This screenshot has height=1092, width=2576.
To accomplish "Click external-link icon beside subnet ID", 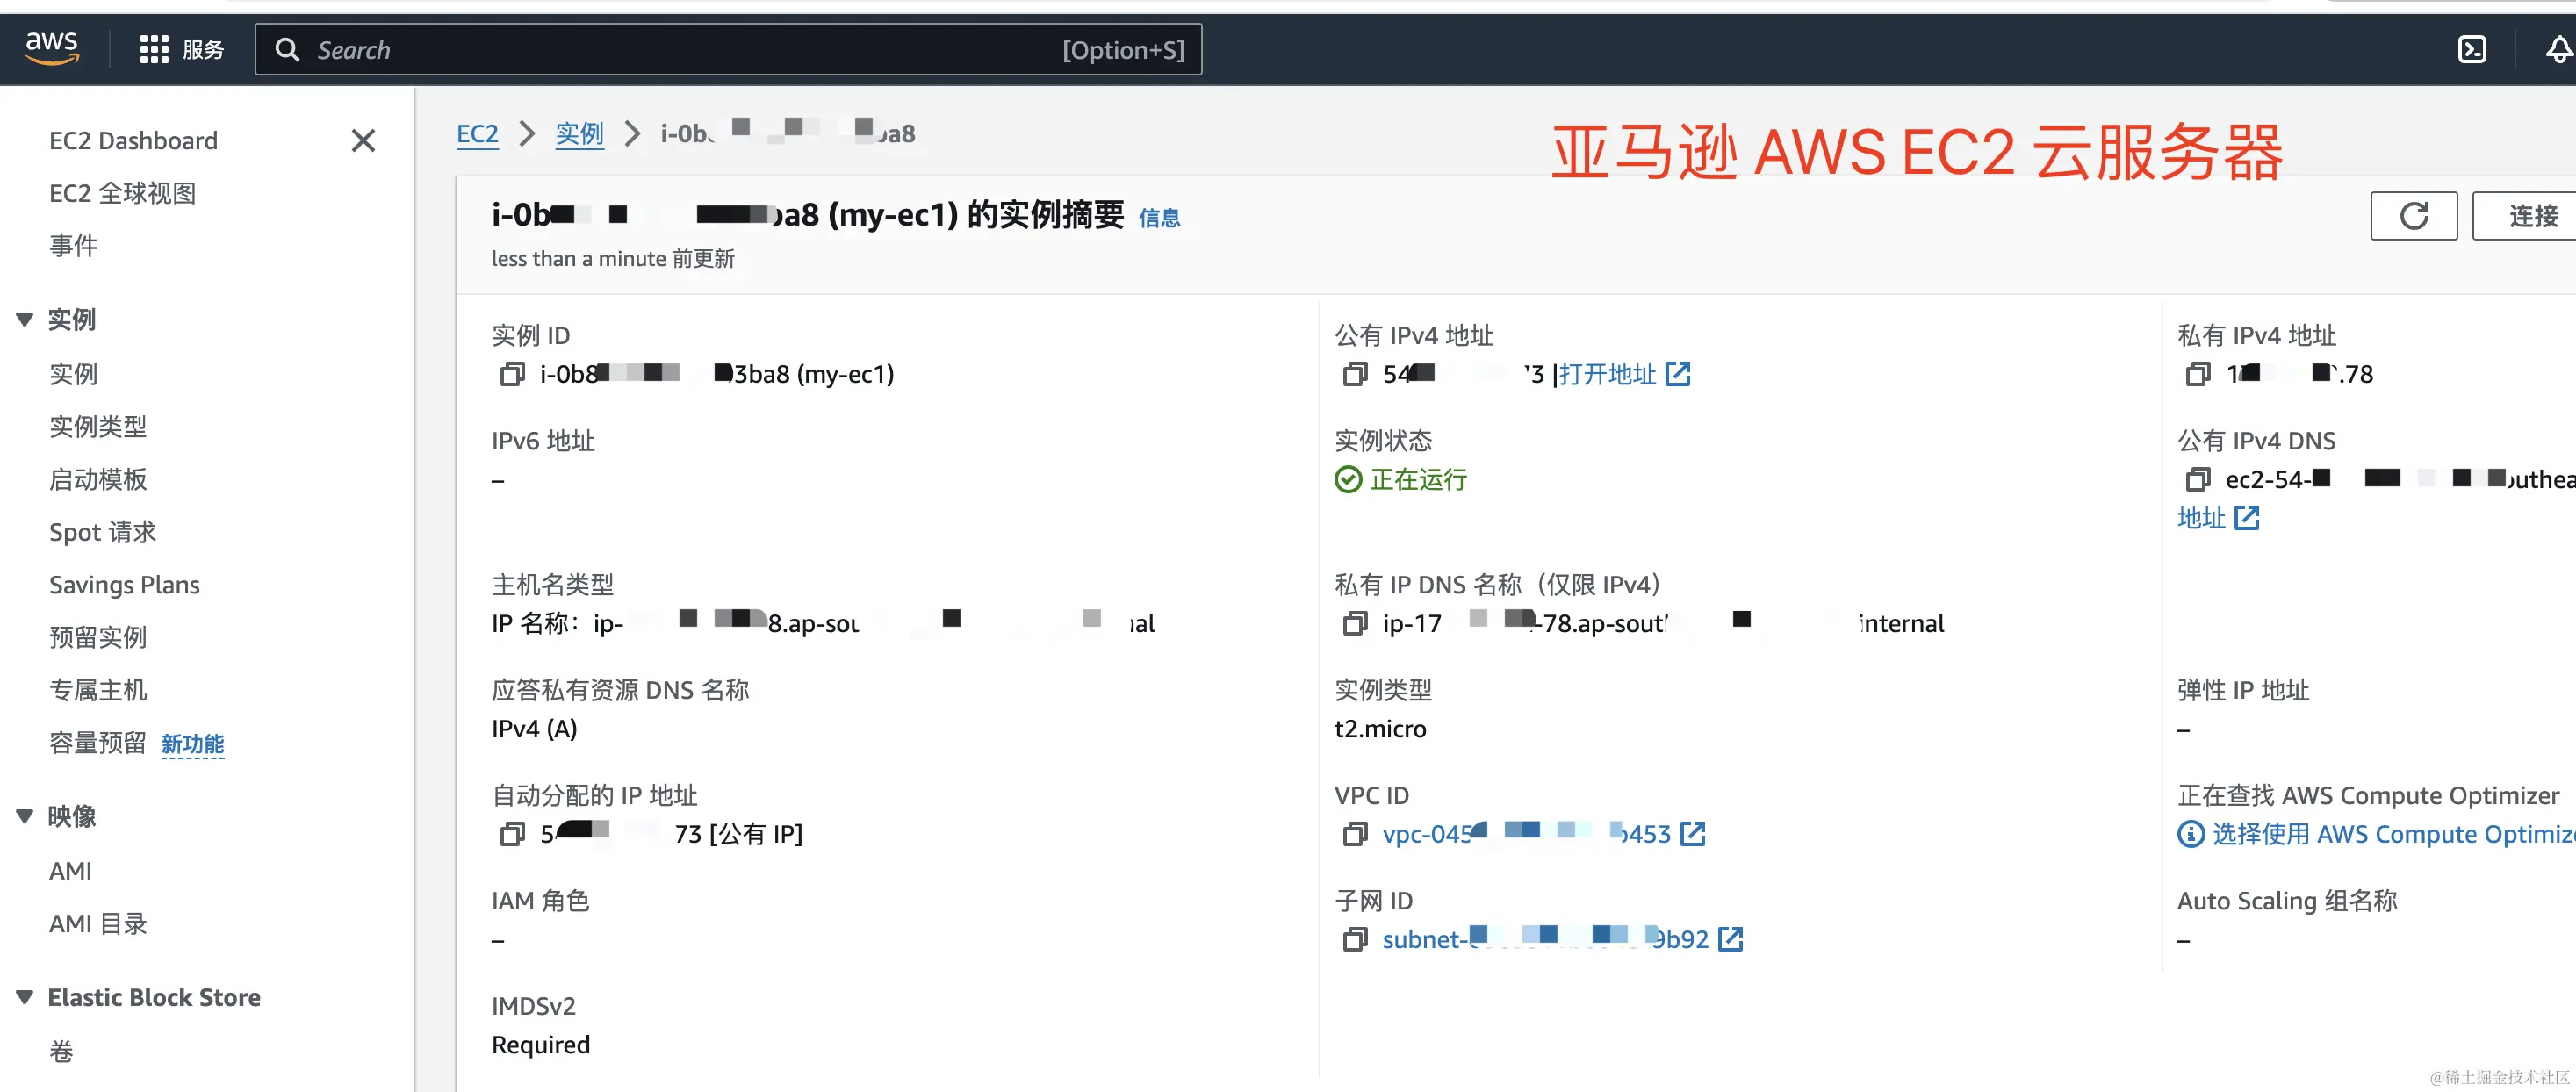I will point(1730,940).
